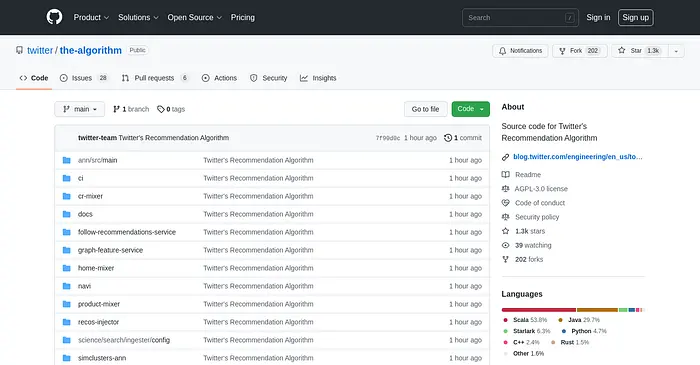Click the green Starlark segment in language bar

(x=623, y=310)
